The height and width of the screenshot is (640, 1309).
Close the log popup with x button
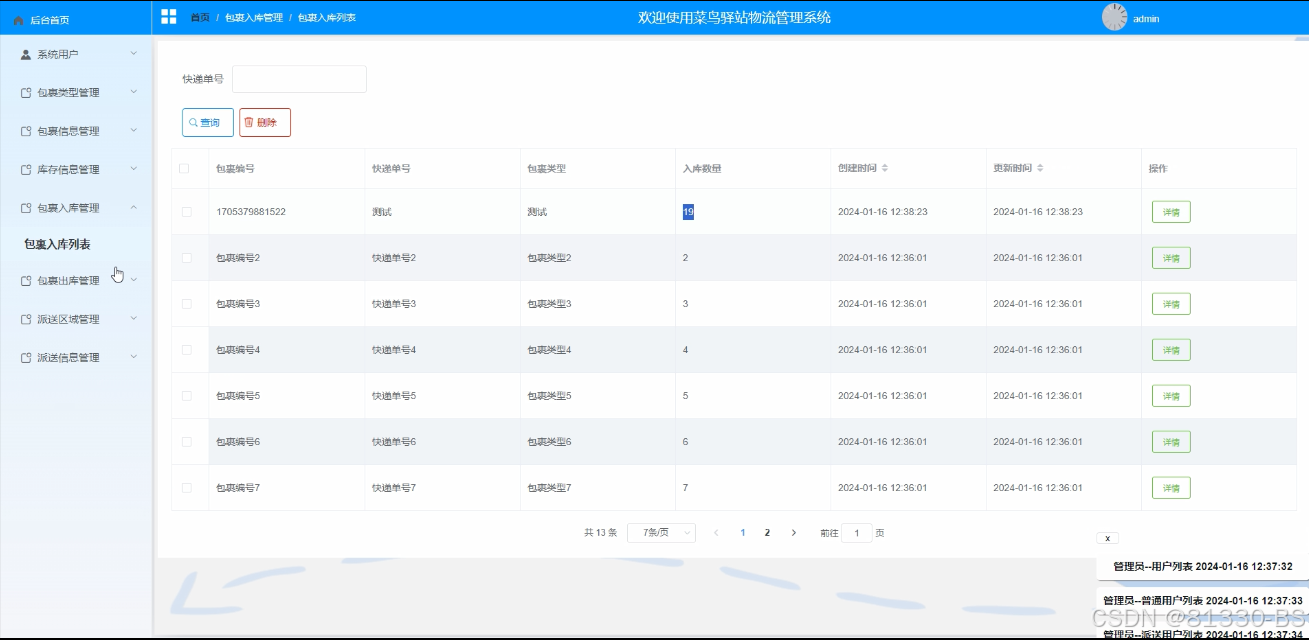coord(1107,538)
